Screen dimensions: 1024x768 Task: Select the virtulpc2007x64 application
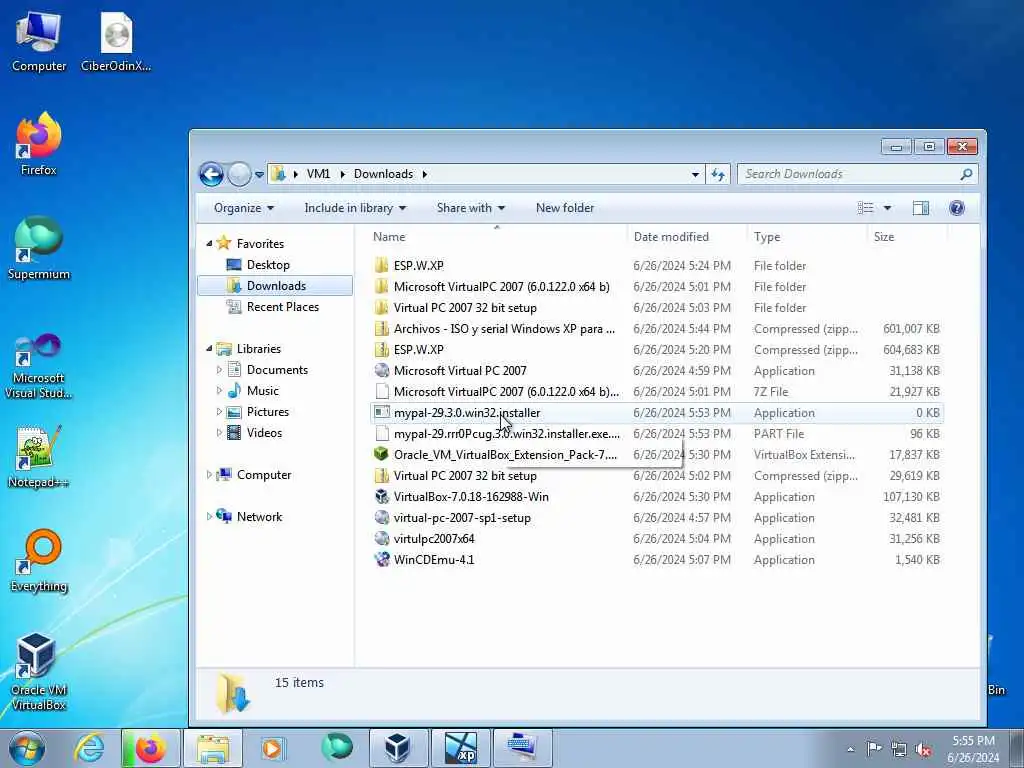[656, 539]
